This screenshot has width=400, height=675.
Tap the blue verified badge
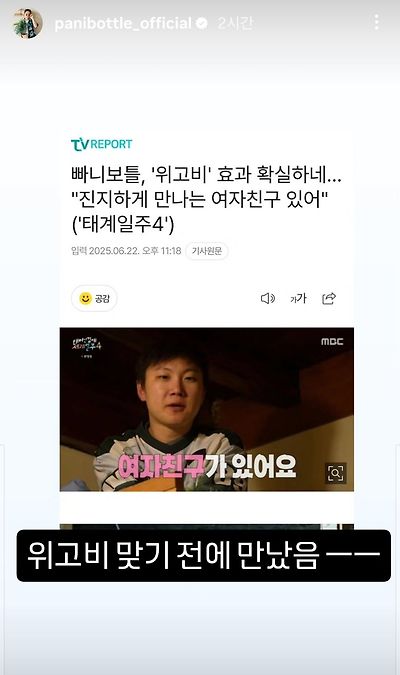tap(202, 23)
